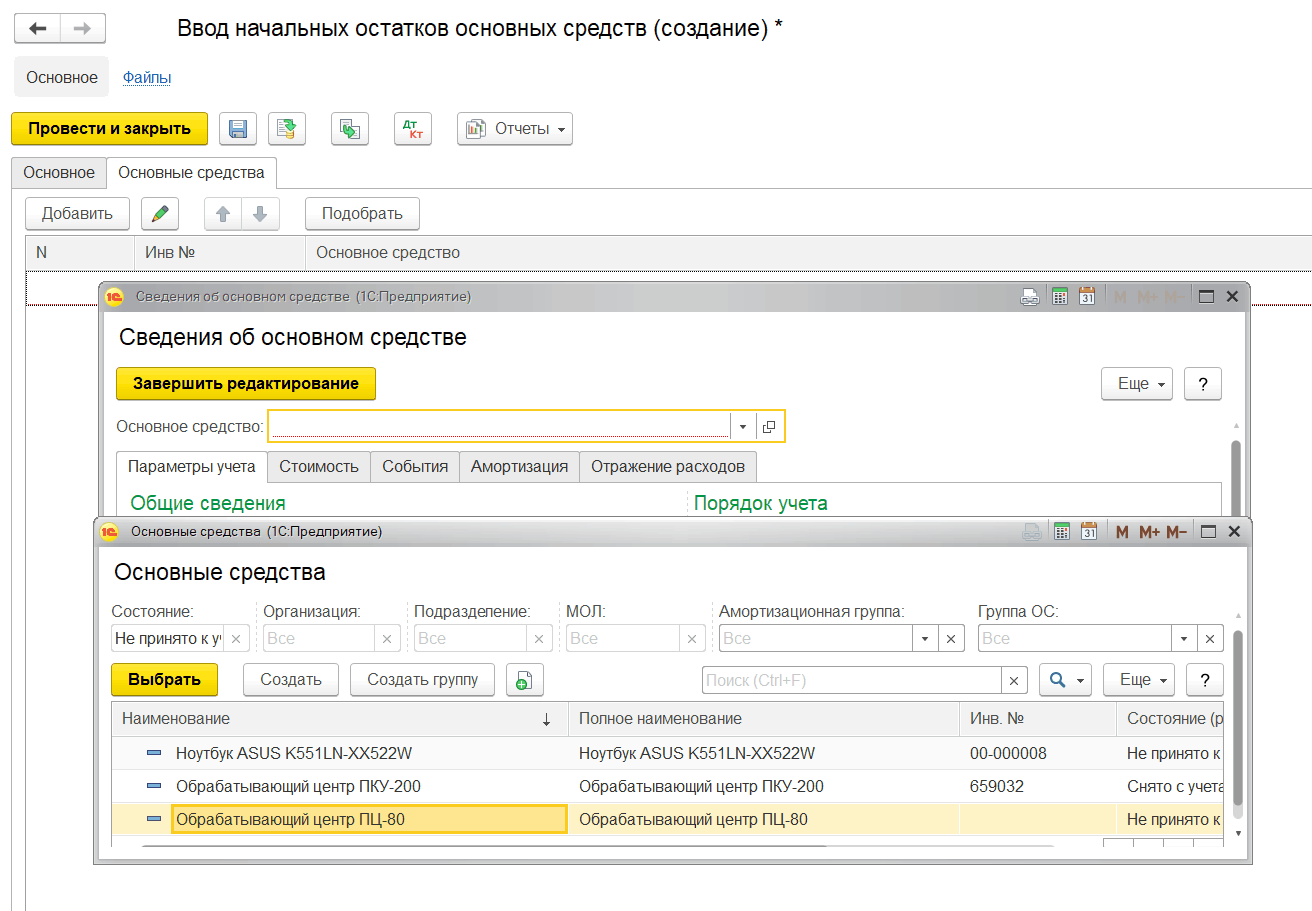Clear the Группа ОС filter with its X
Viewport: 1312px width, 911px height.
(x=1211, y=638)
